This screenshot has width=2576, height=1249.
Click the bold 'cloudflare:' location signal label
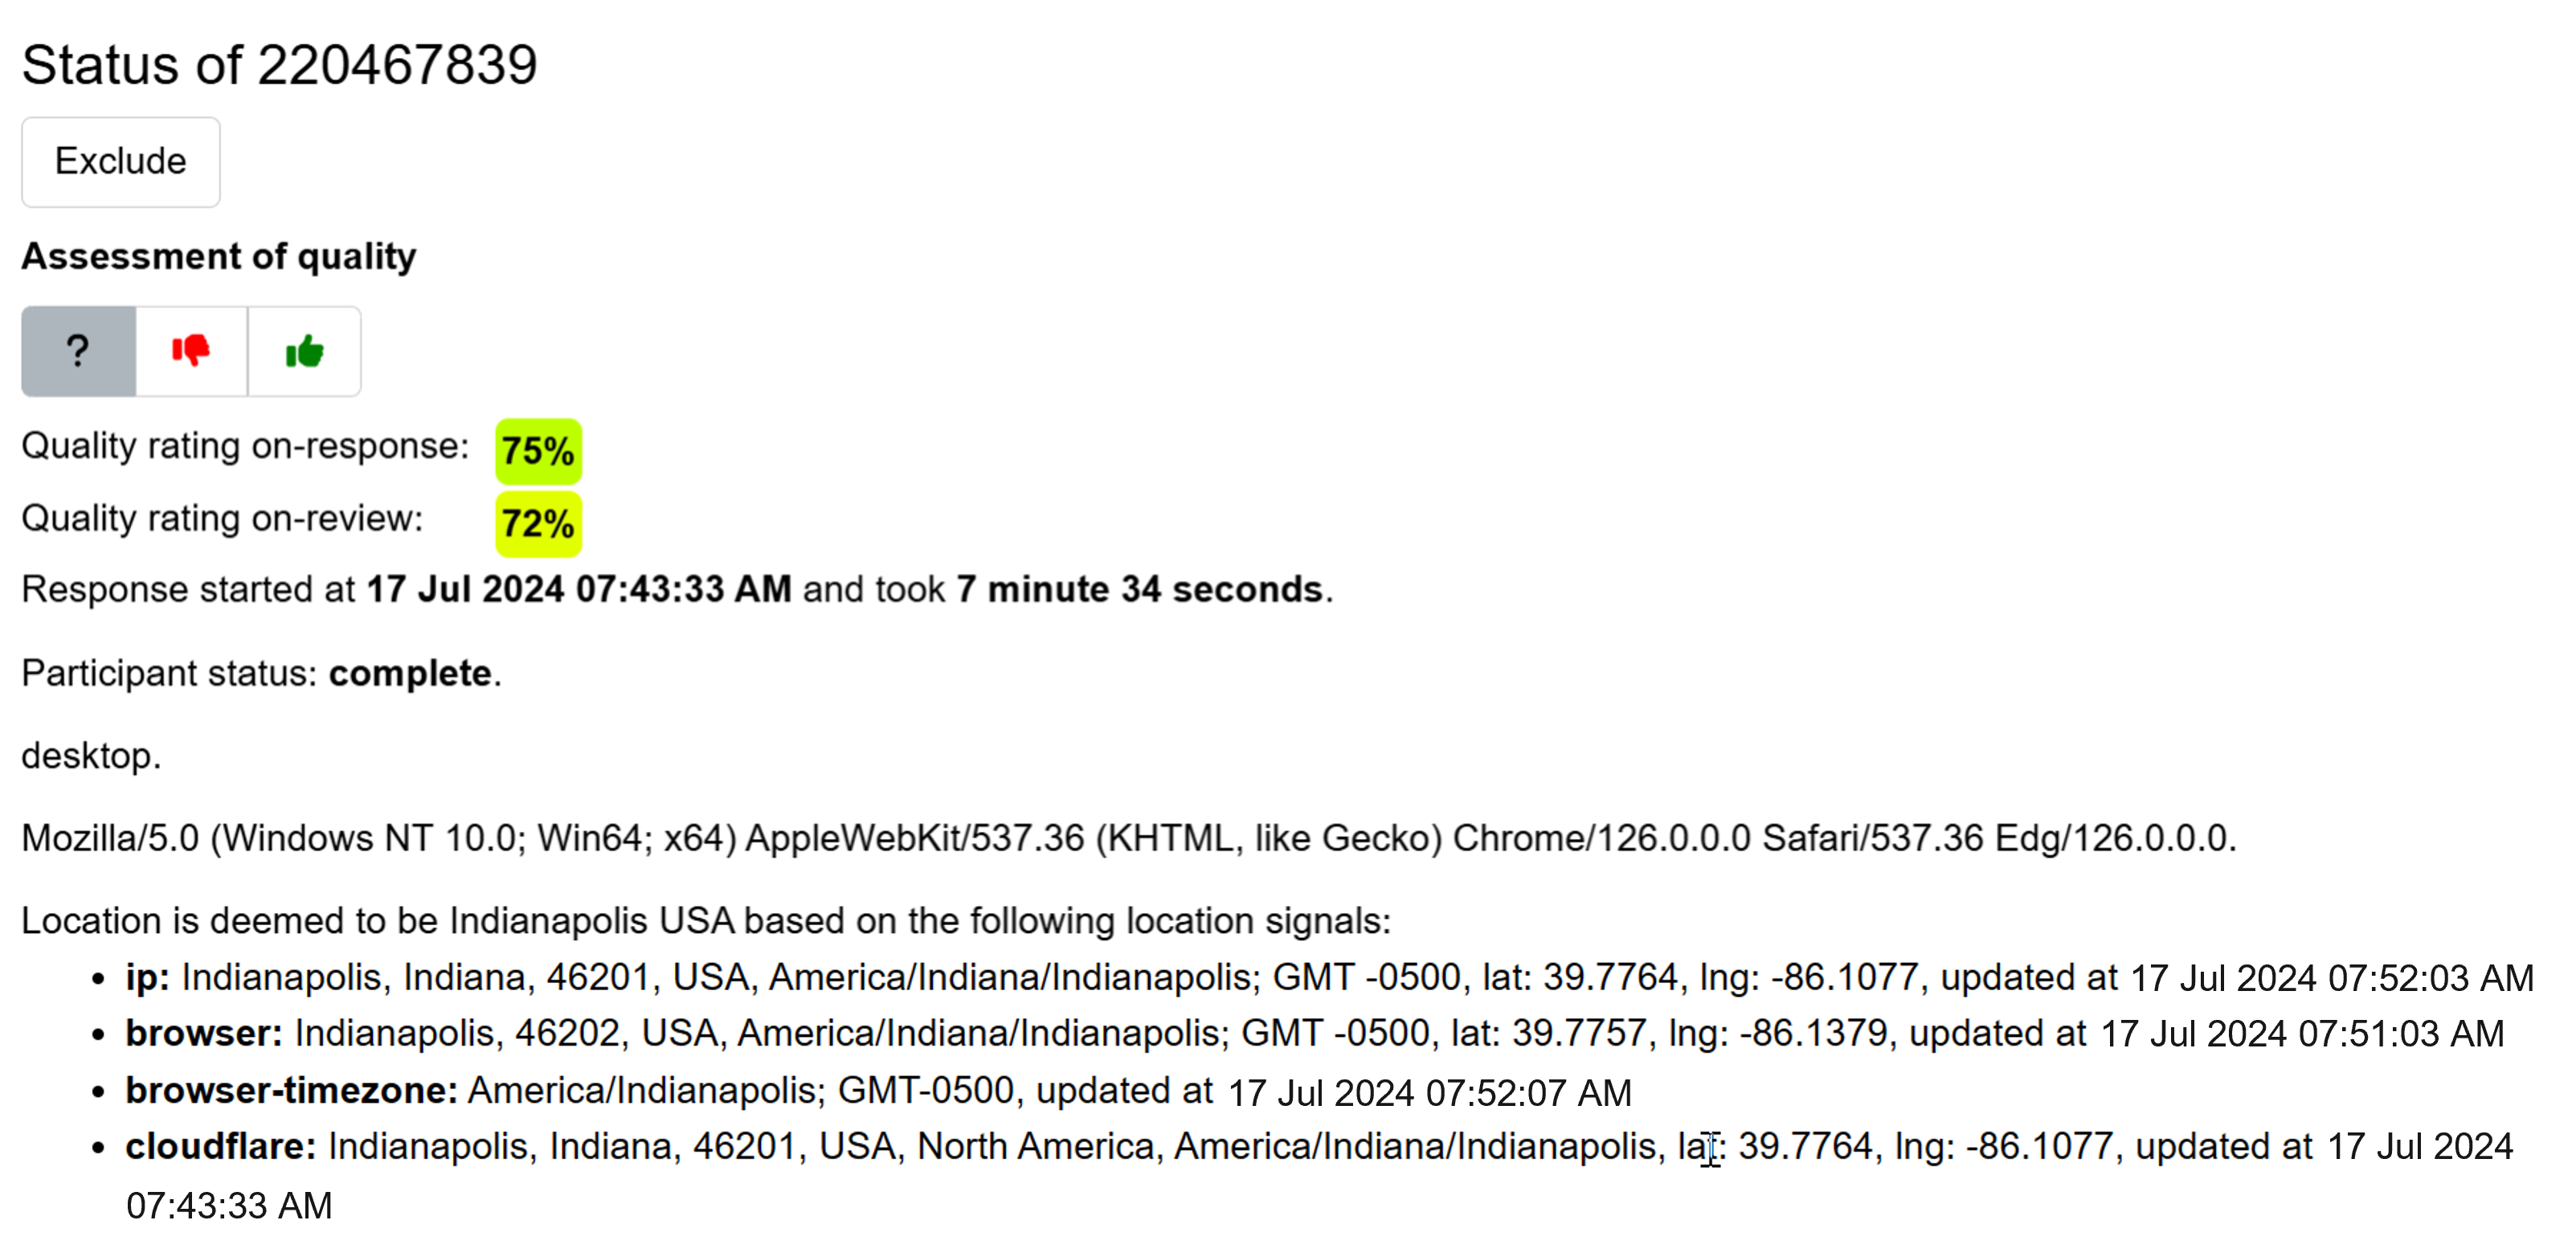(x=220, y=1146)
